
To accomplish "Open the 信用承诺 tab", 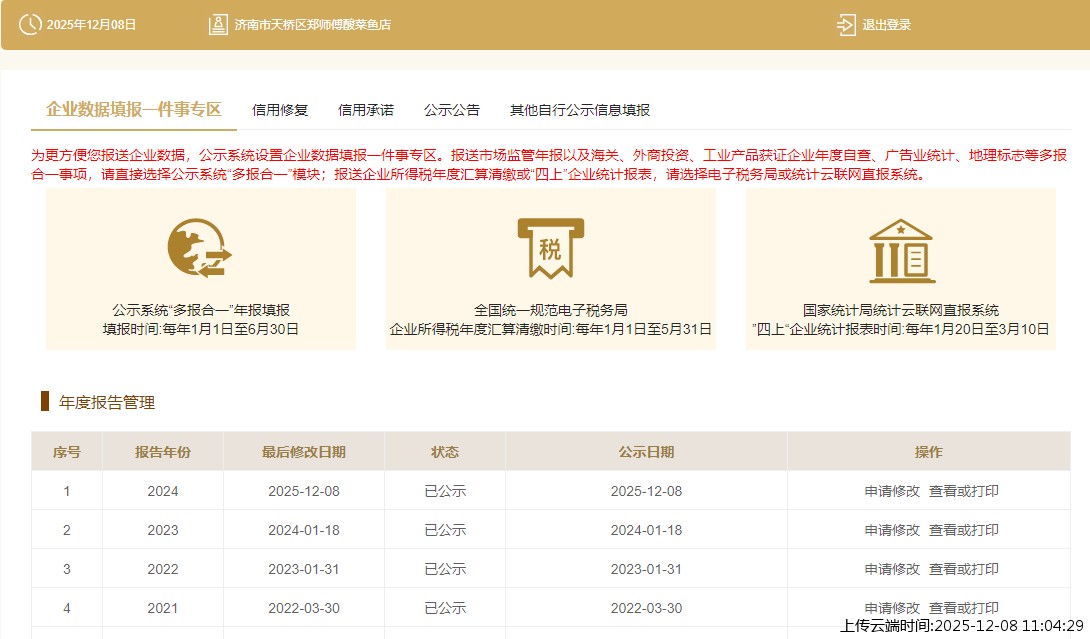I will point(366,110).
